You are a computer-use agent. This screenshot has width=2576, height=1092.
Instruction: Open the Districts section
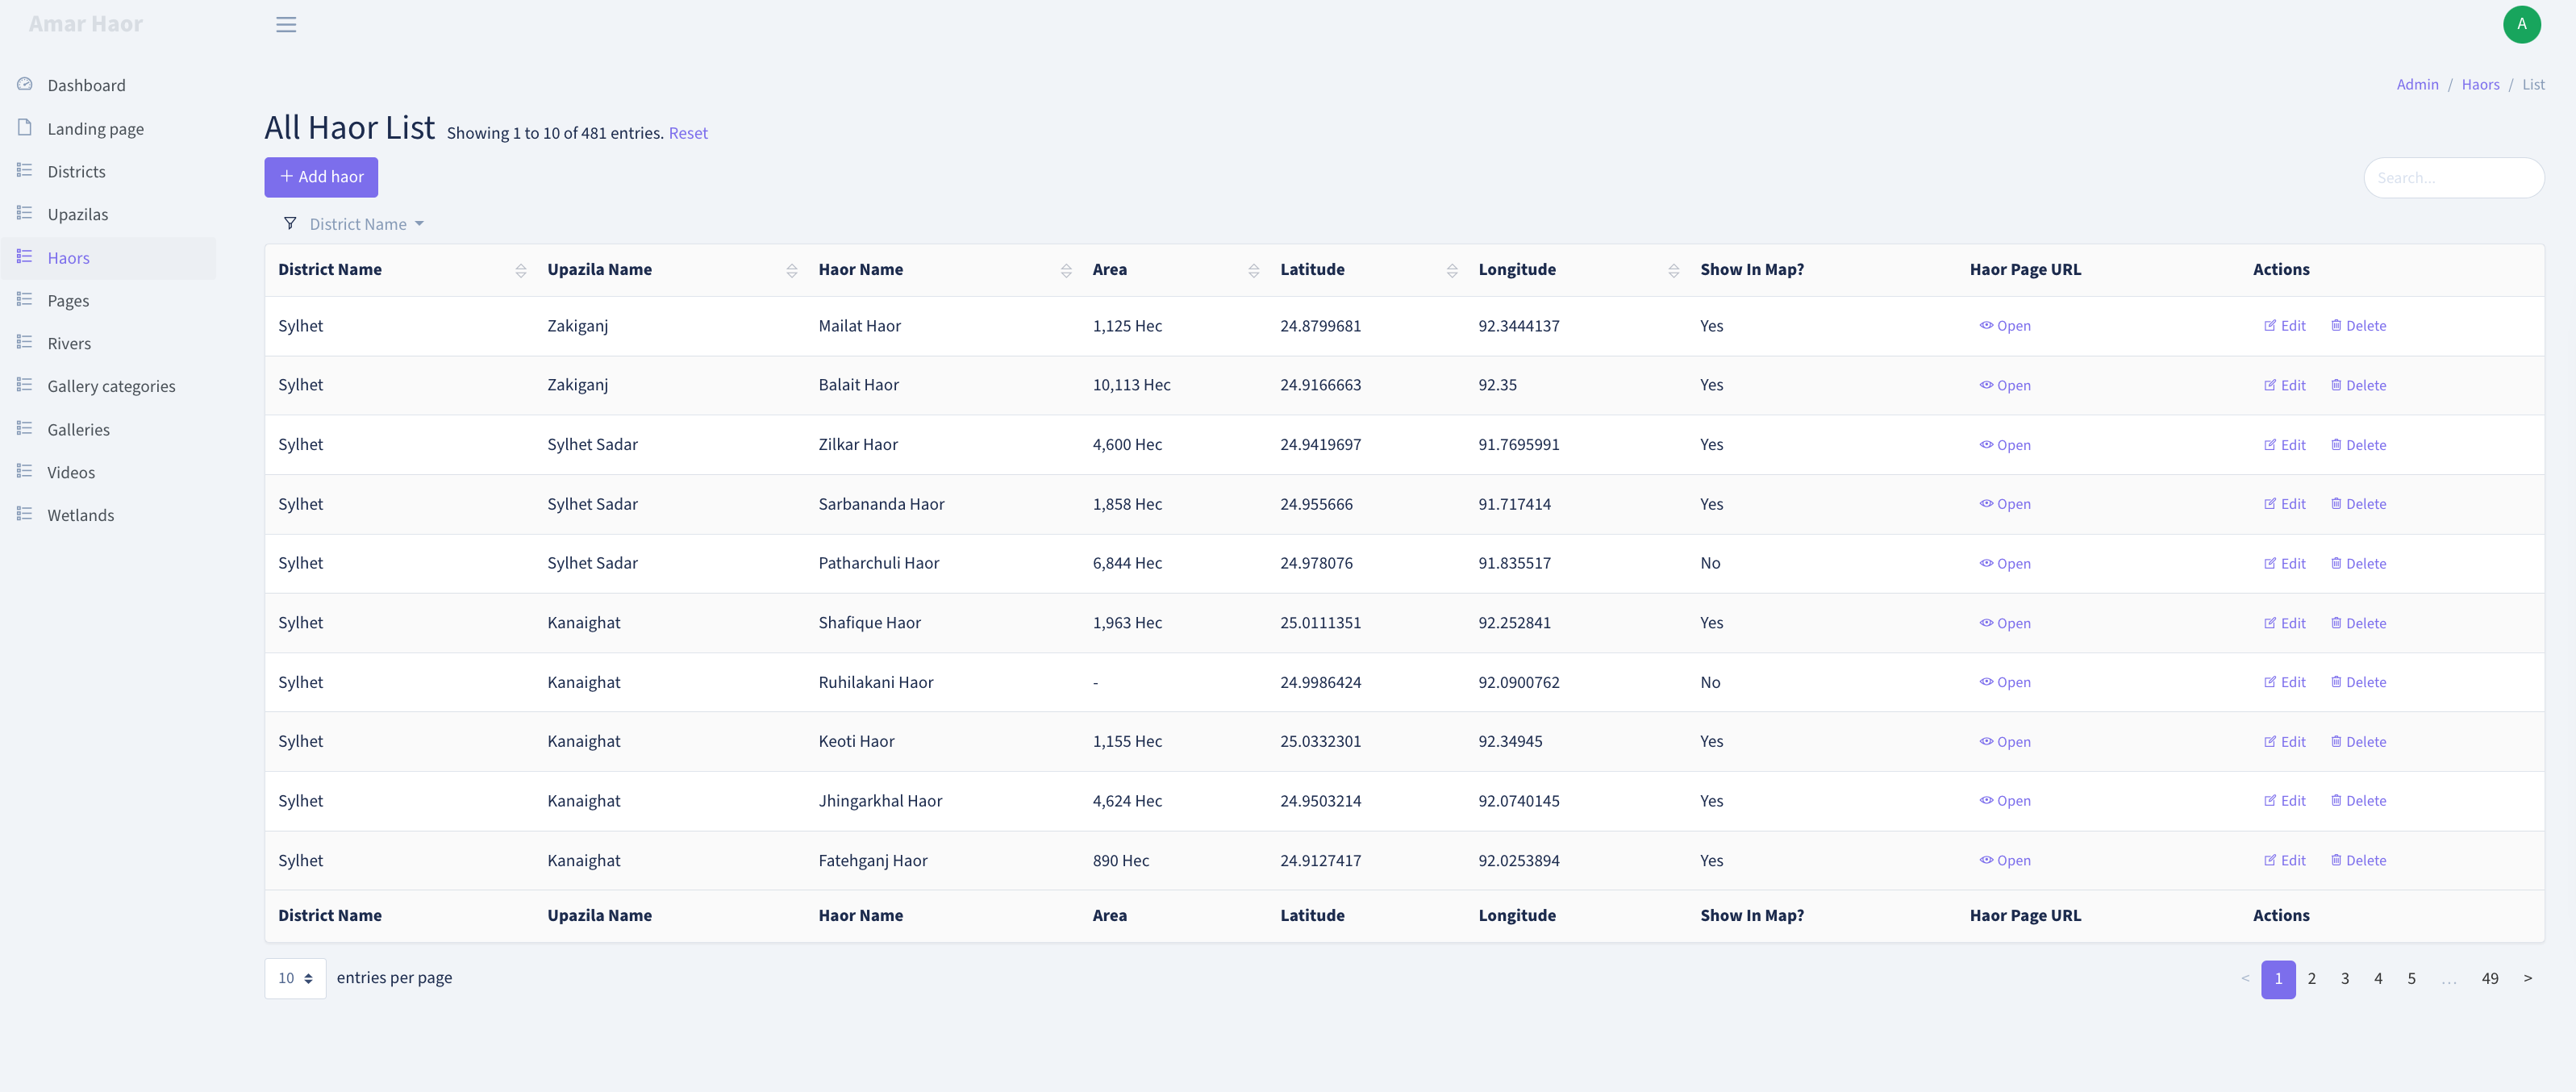click(x=76, y=171)
